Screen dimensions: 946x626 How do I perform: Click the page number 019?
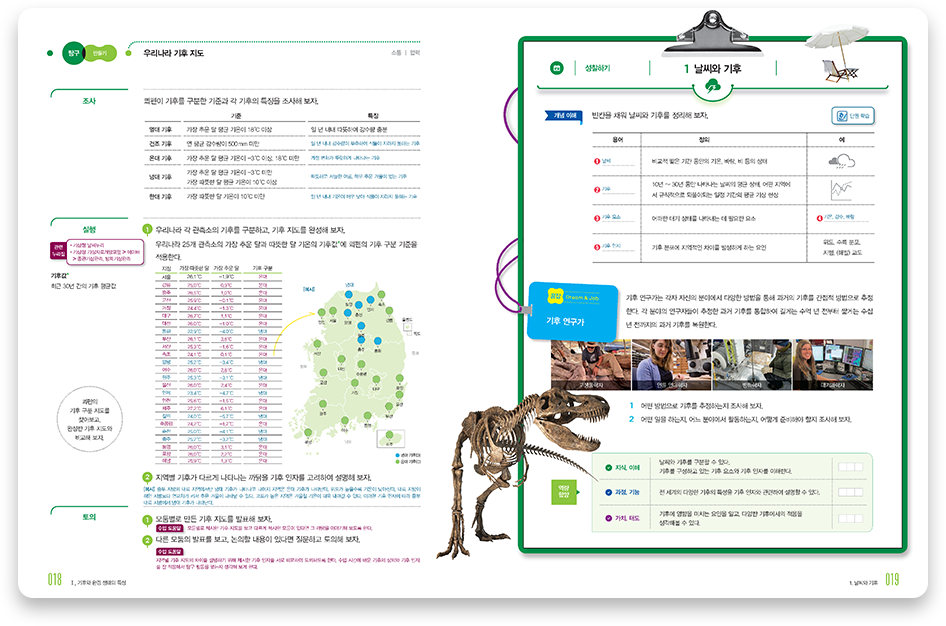pos(892,580)
